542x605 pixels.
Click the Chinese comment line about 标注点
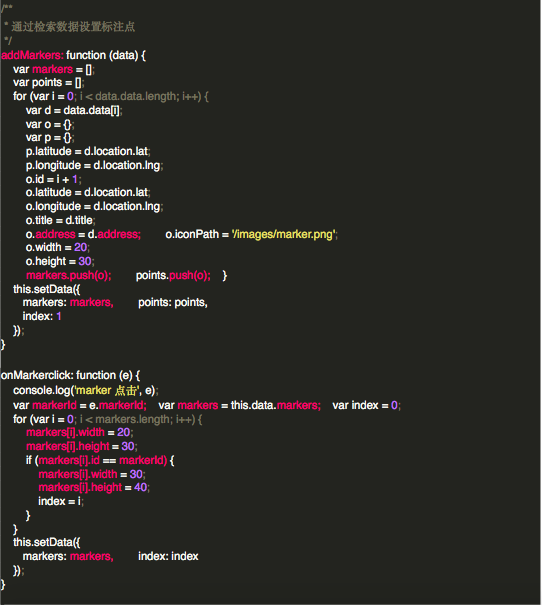[x=69, y=27]
